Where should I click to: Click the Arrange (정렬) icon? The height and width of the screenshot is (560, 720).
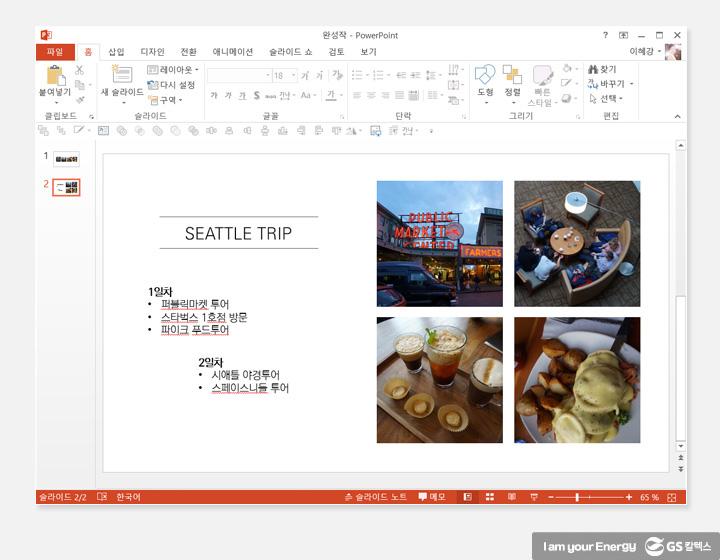tap(512, 75)
